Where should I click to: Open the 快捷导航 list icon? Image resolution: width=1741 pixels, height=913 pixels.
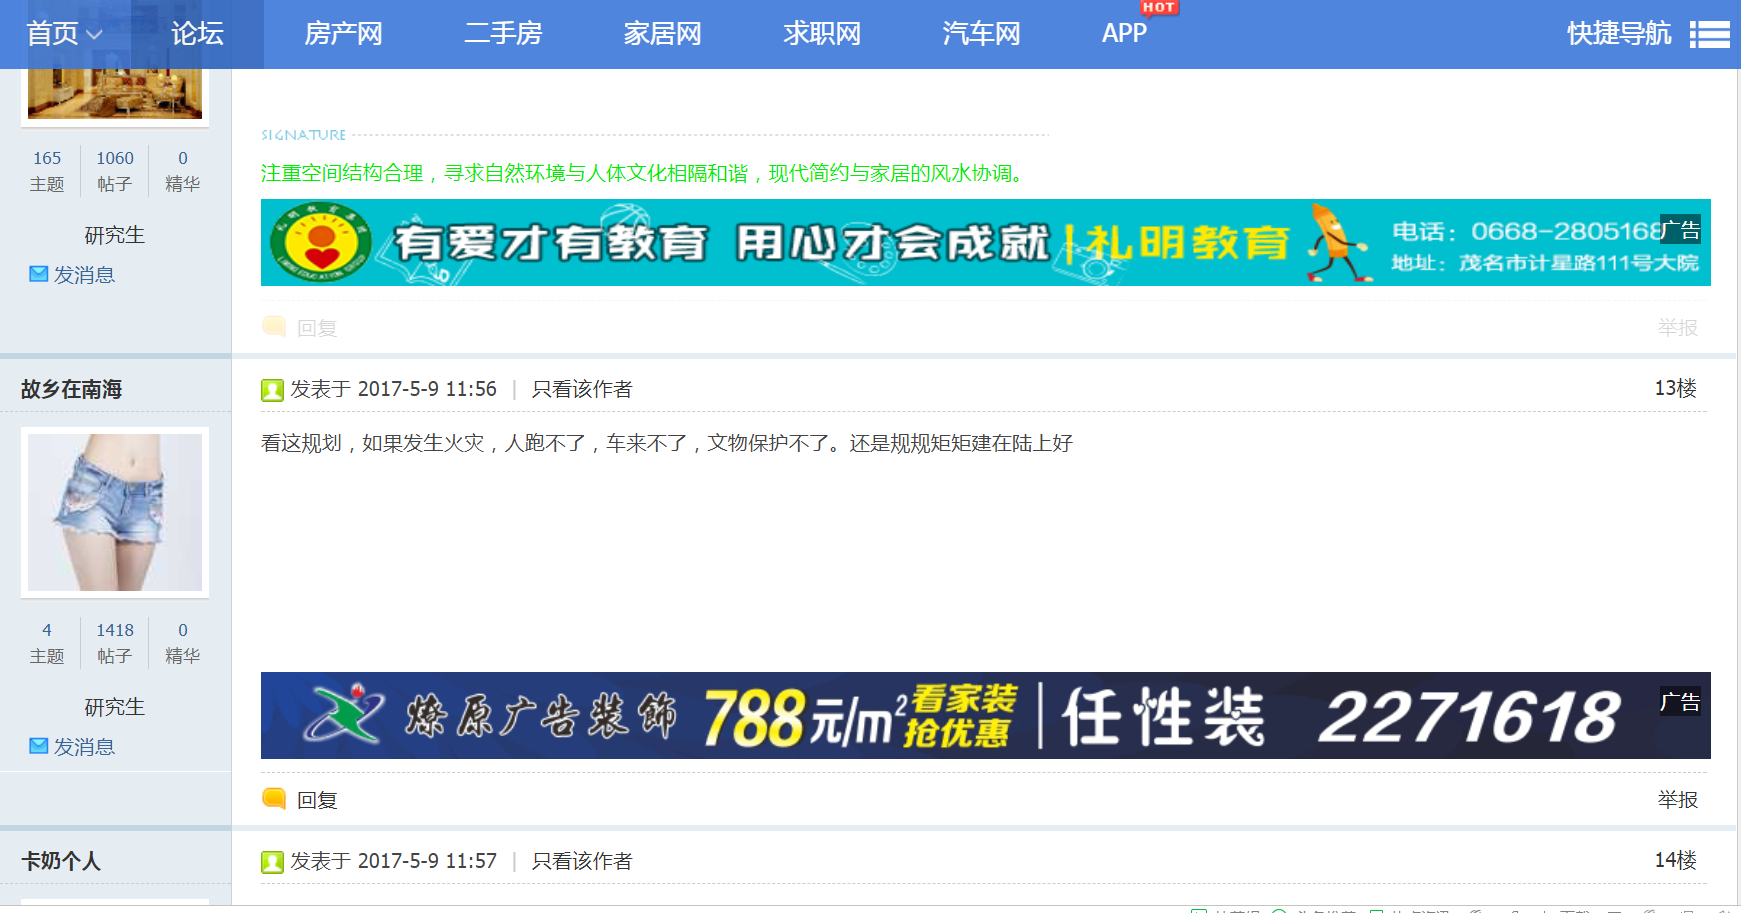(x=1709, y=34)
